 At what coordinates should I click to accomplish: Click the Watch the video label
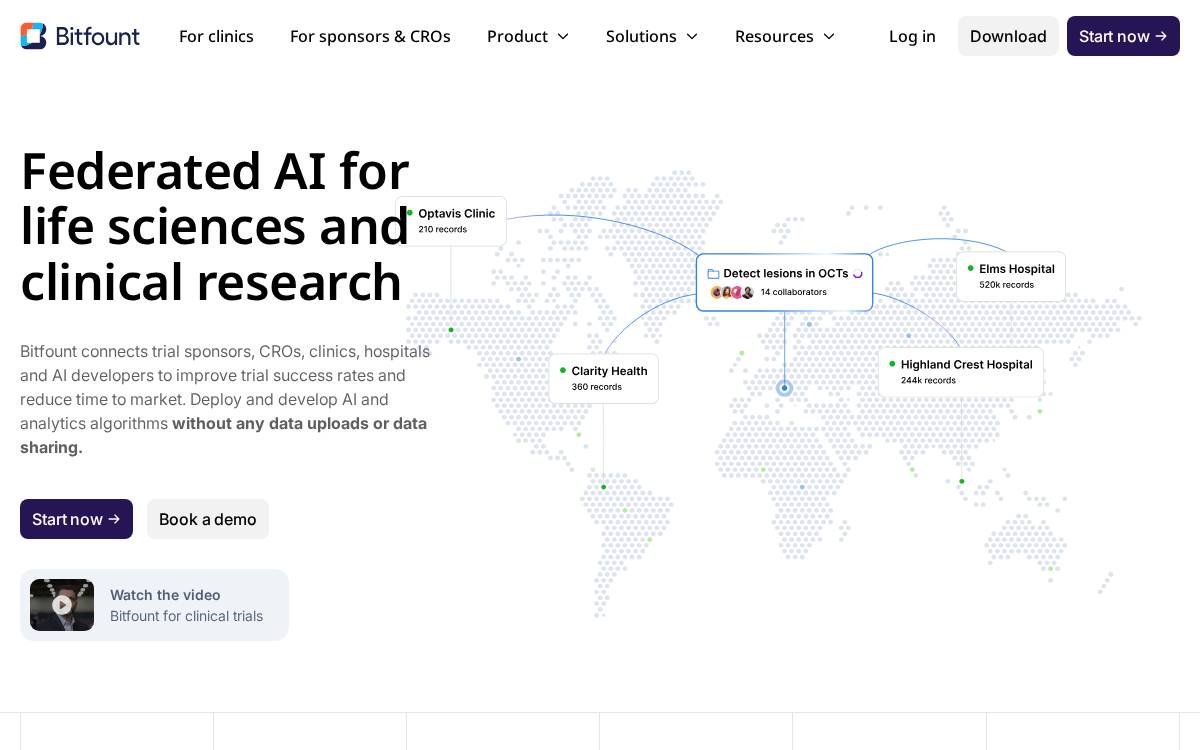[x=165, y=595]
